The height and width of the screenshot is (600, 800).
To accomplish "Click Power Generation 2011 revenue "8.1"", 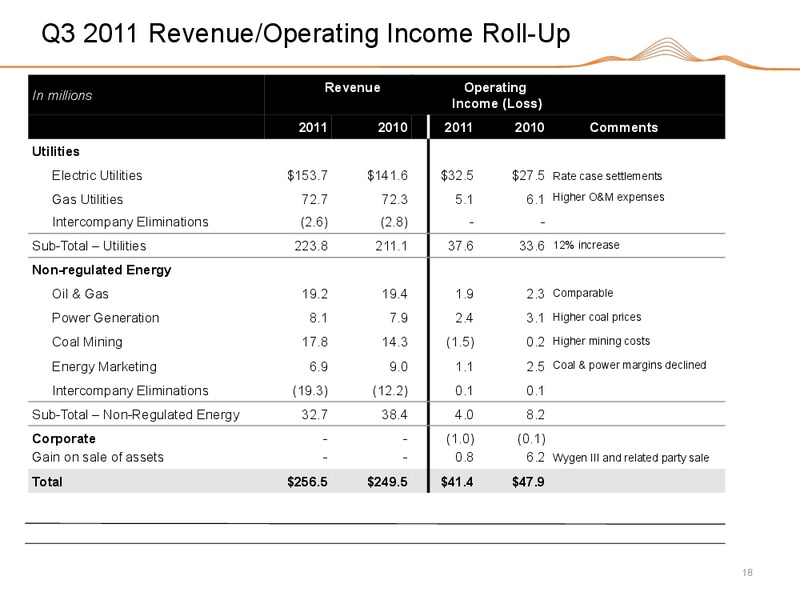I will pyautogui.click(x=318, y=318).
